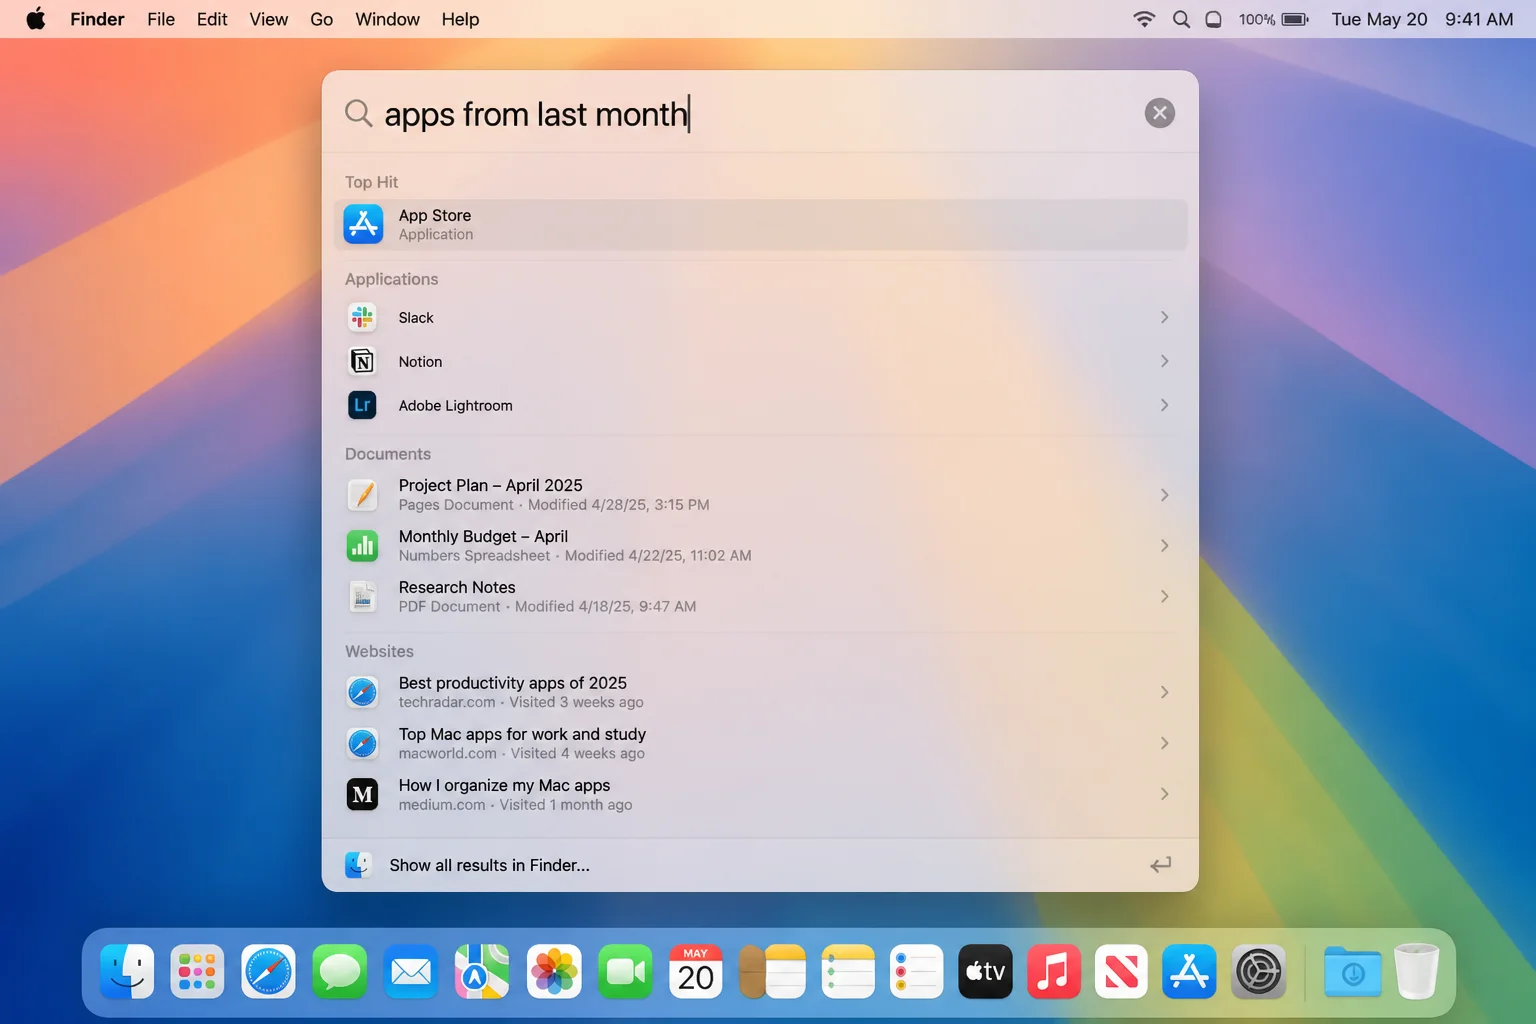Click the Numbers icon for Monthly Budget
The width and height of the screenshot is (1536, 1024).
point(362,545)
